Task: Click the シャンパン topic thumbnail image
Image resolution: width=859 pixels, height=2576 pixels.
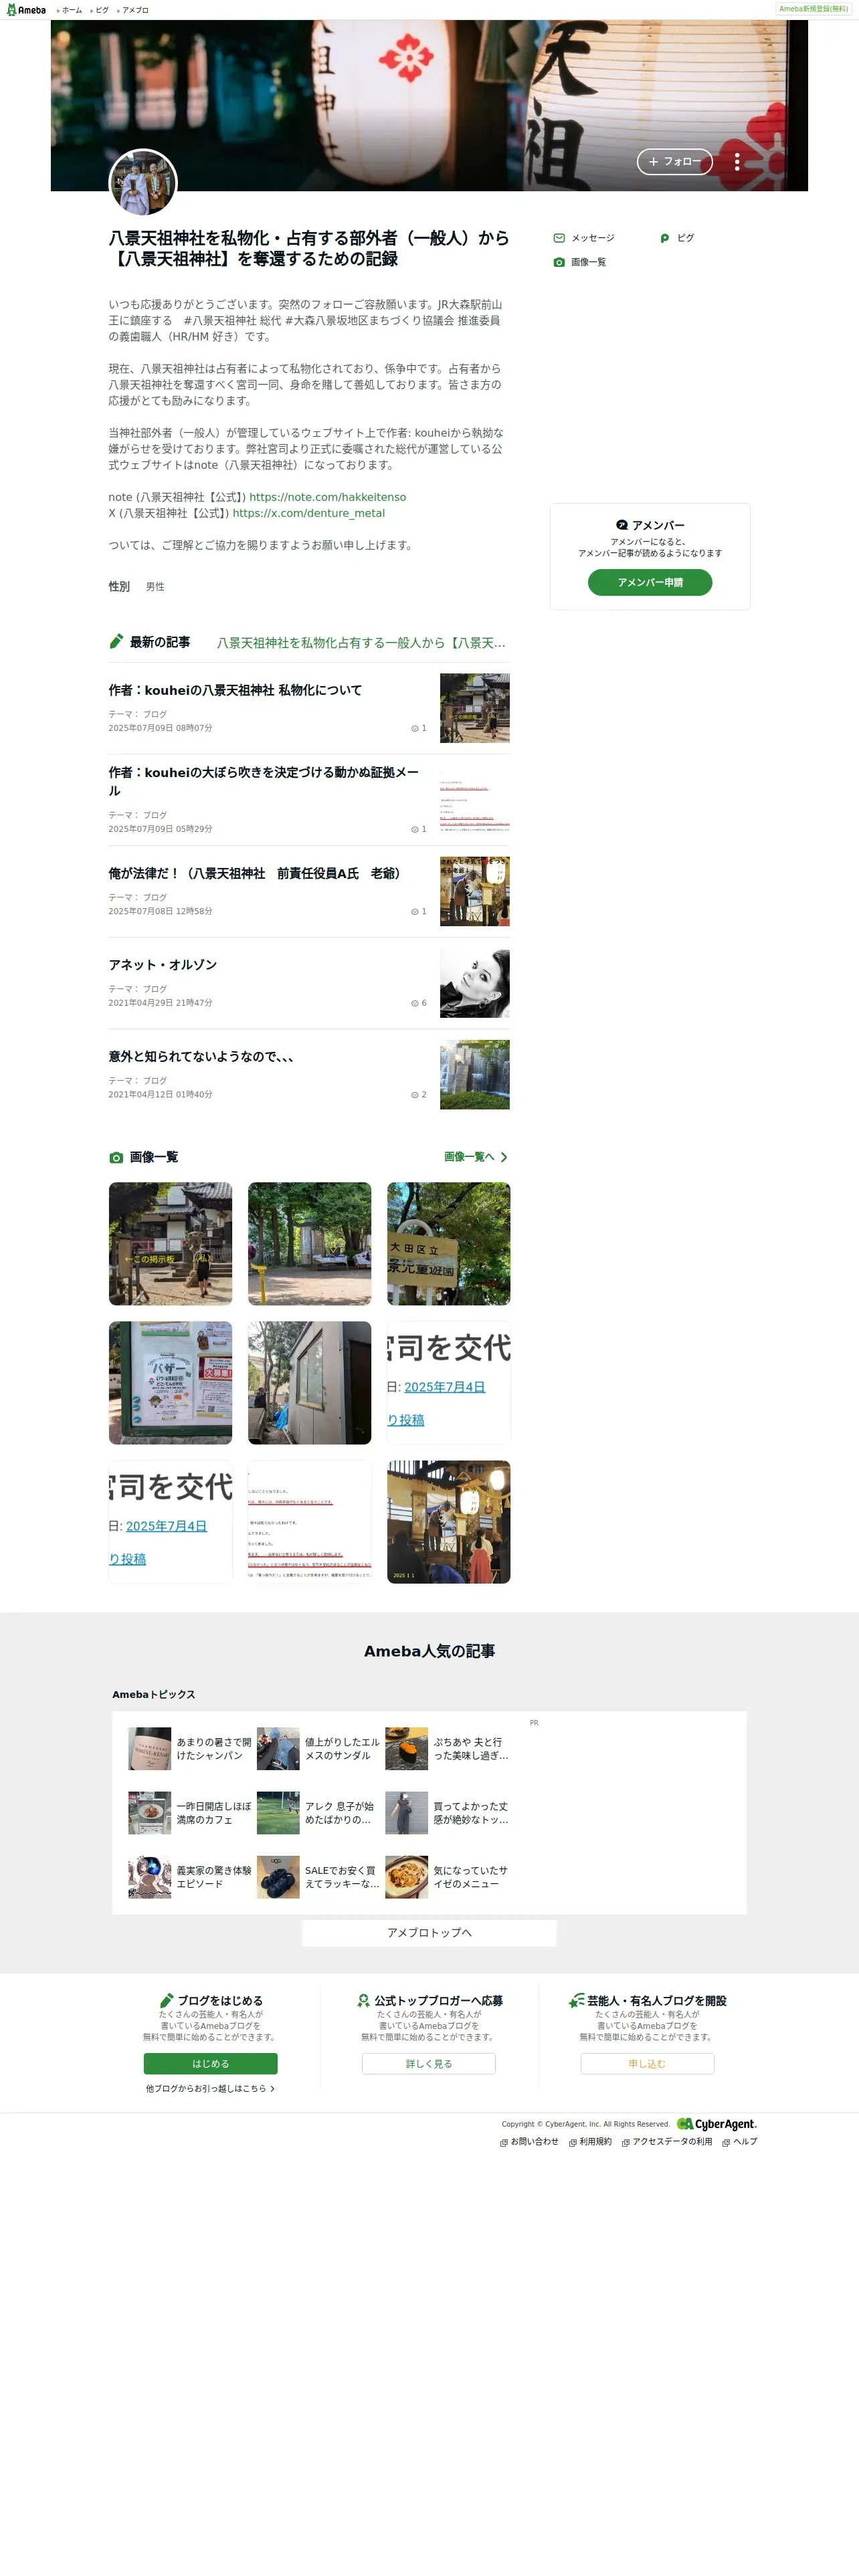Action: tap(150, 1748)
